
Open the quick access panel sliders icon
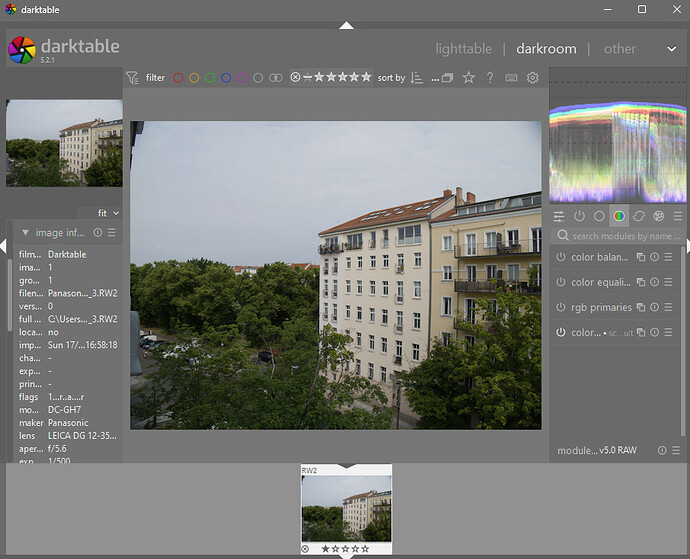tap(559, 216)
